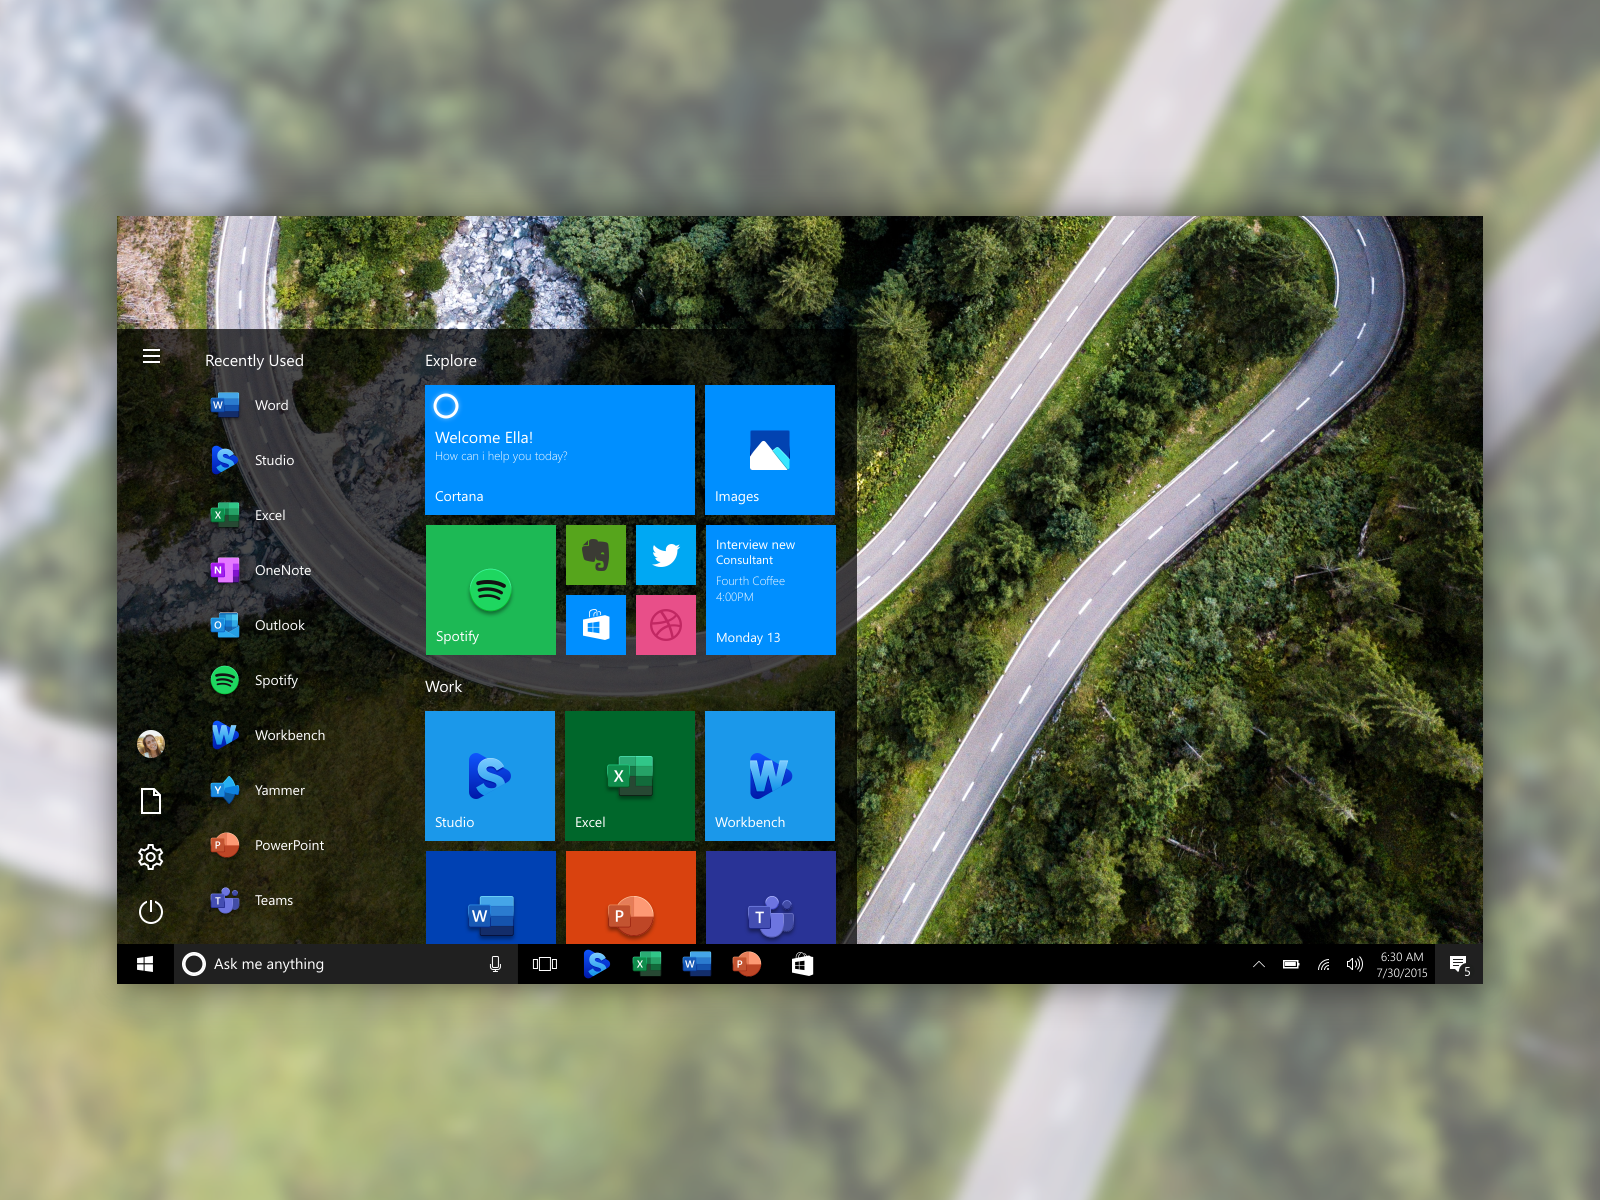
Task: View the Interview new Consultant event
Action: [769, 590]
